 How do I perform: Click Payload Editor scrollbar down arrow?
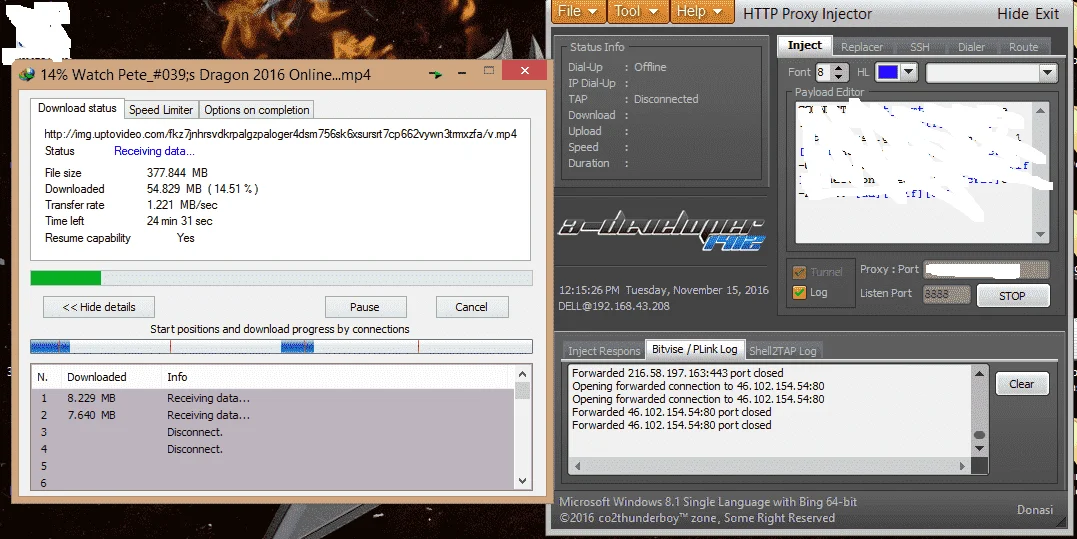[x=1041, y=235]
